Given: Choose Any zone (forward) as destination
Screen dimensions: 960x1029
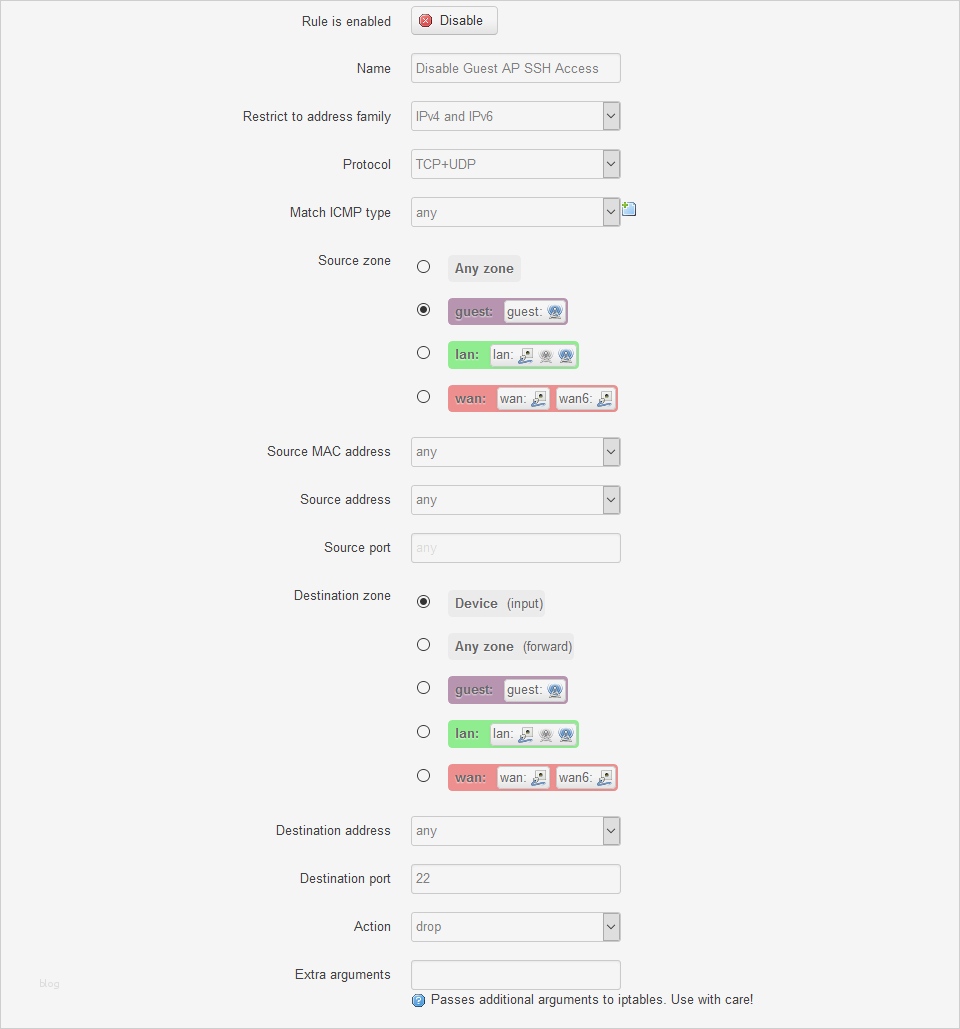Looking at the screenshot, I should point(423,645).
